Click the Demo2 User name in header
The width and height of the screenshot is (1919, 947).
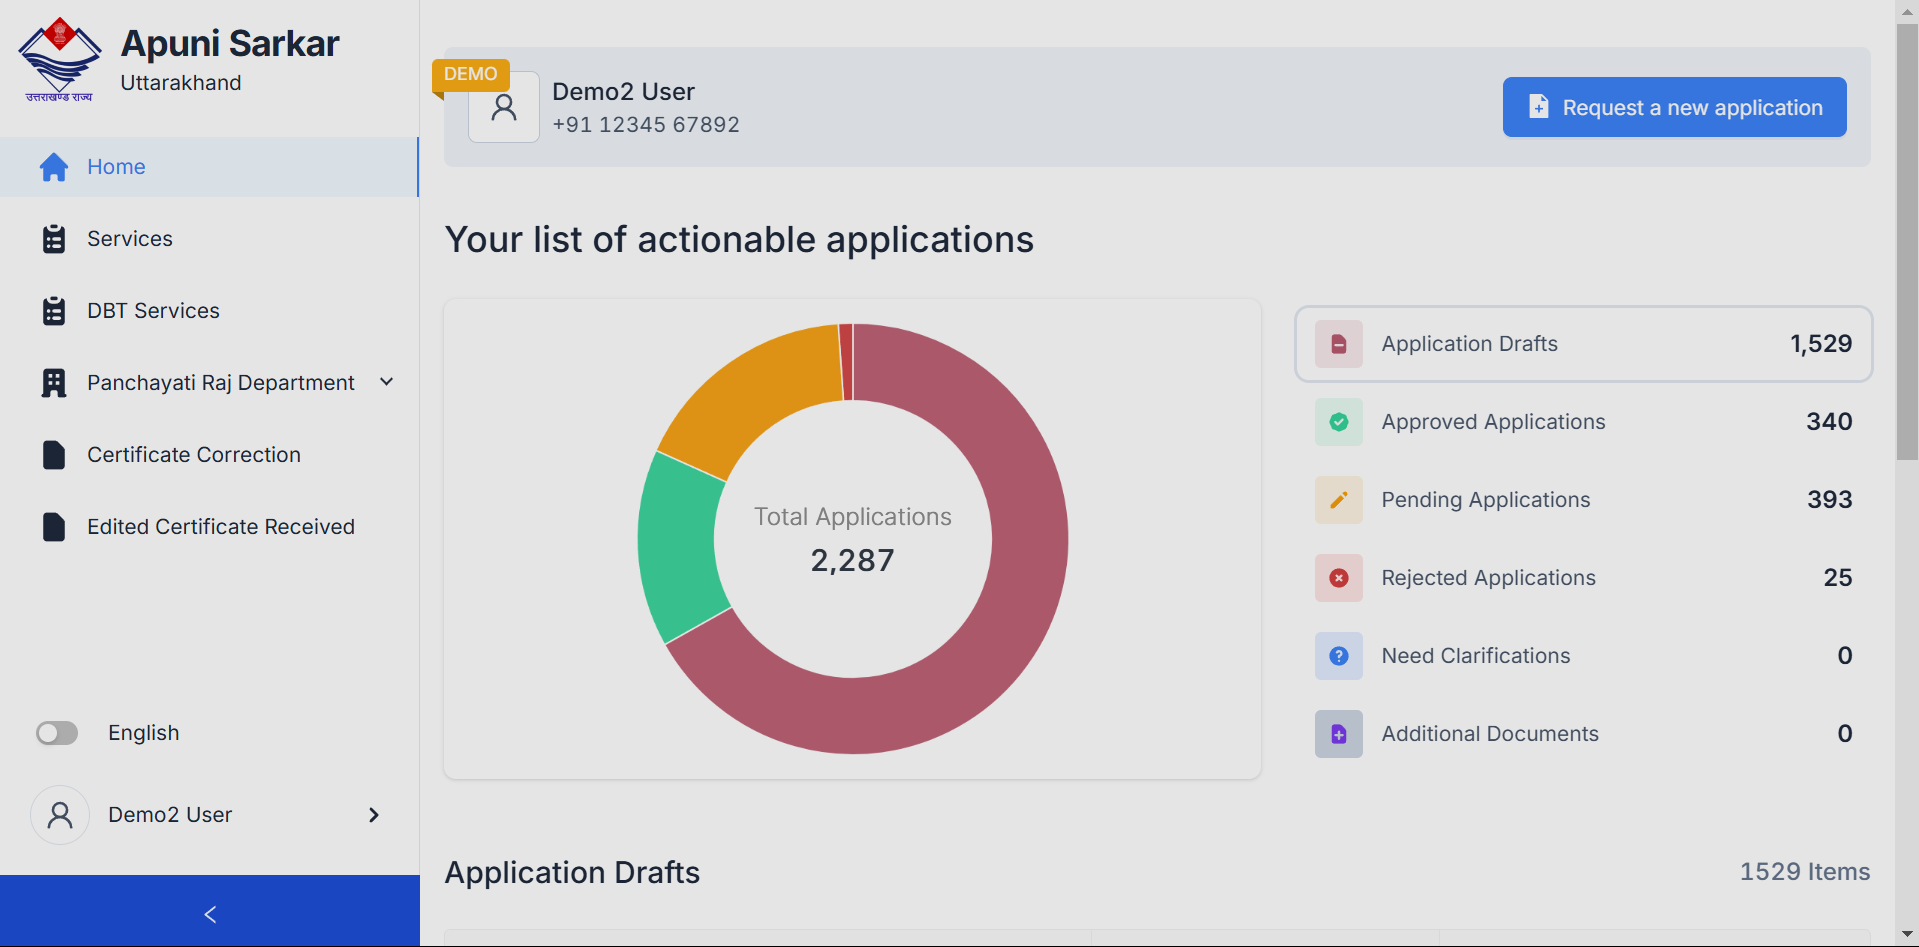(623, 92)
